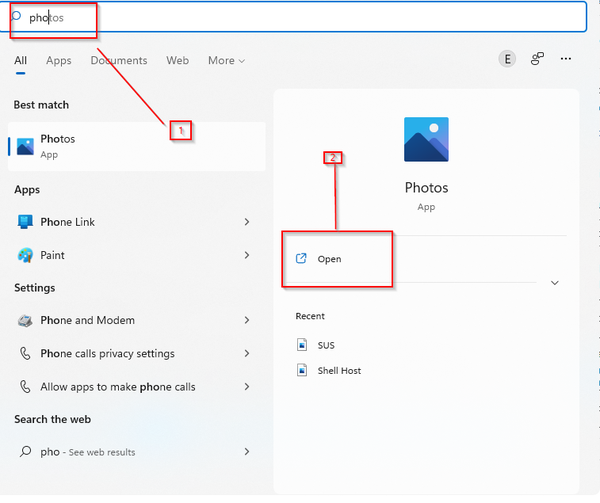This screenshot has height=503, width=600.
Task: Click the Paint app icon
Action: tap(26, 255)
